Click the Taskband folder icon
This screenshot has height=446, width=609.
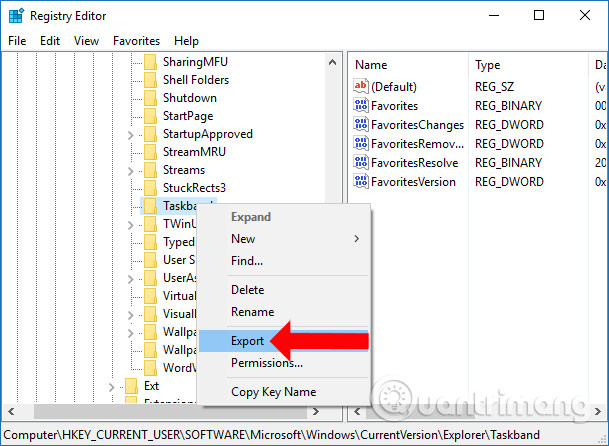click(x=150, y=206)
